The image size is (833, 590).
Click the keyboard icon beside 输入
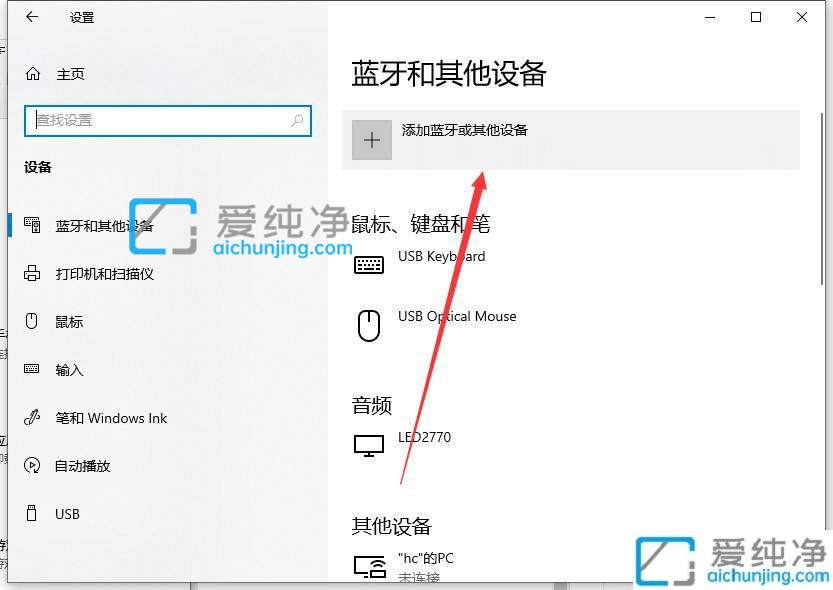[x=33, y=369]
